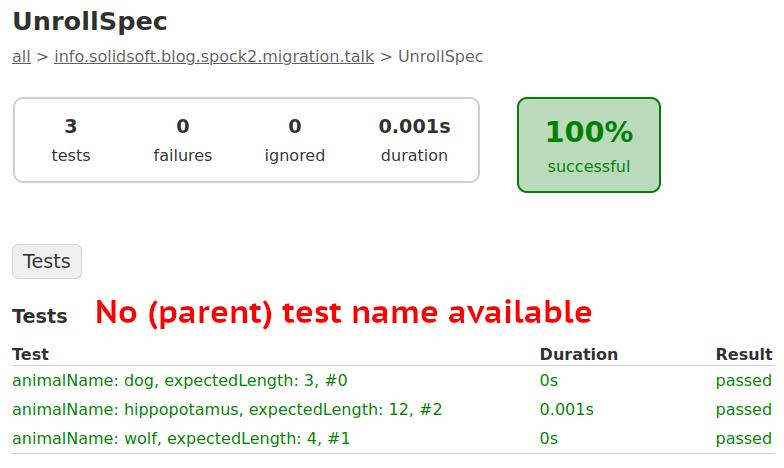Click 'passed' result for the dog test

click(x=744, y=380)
